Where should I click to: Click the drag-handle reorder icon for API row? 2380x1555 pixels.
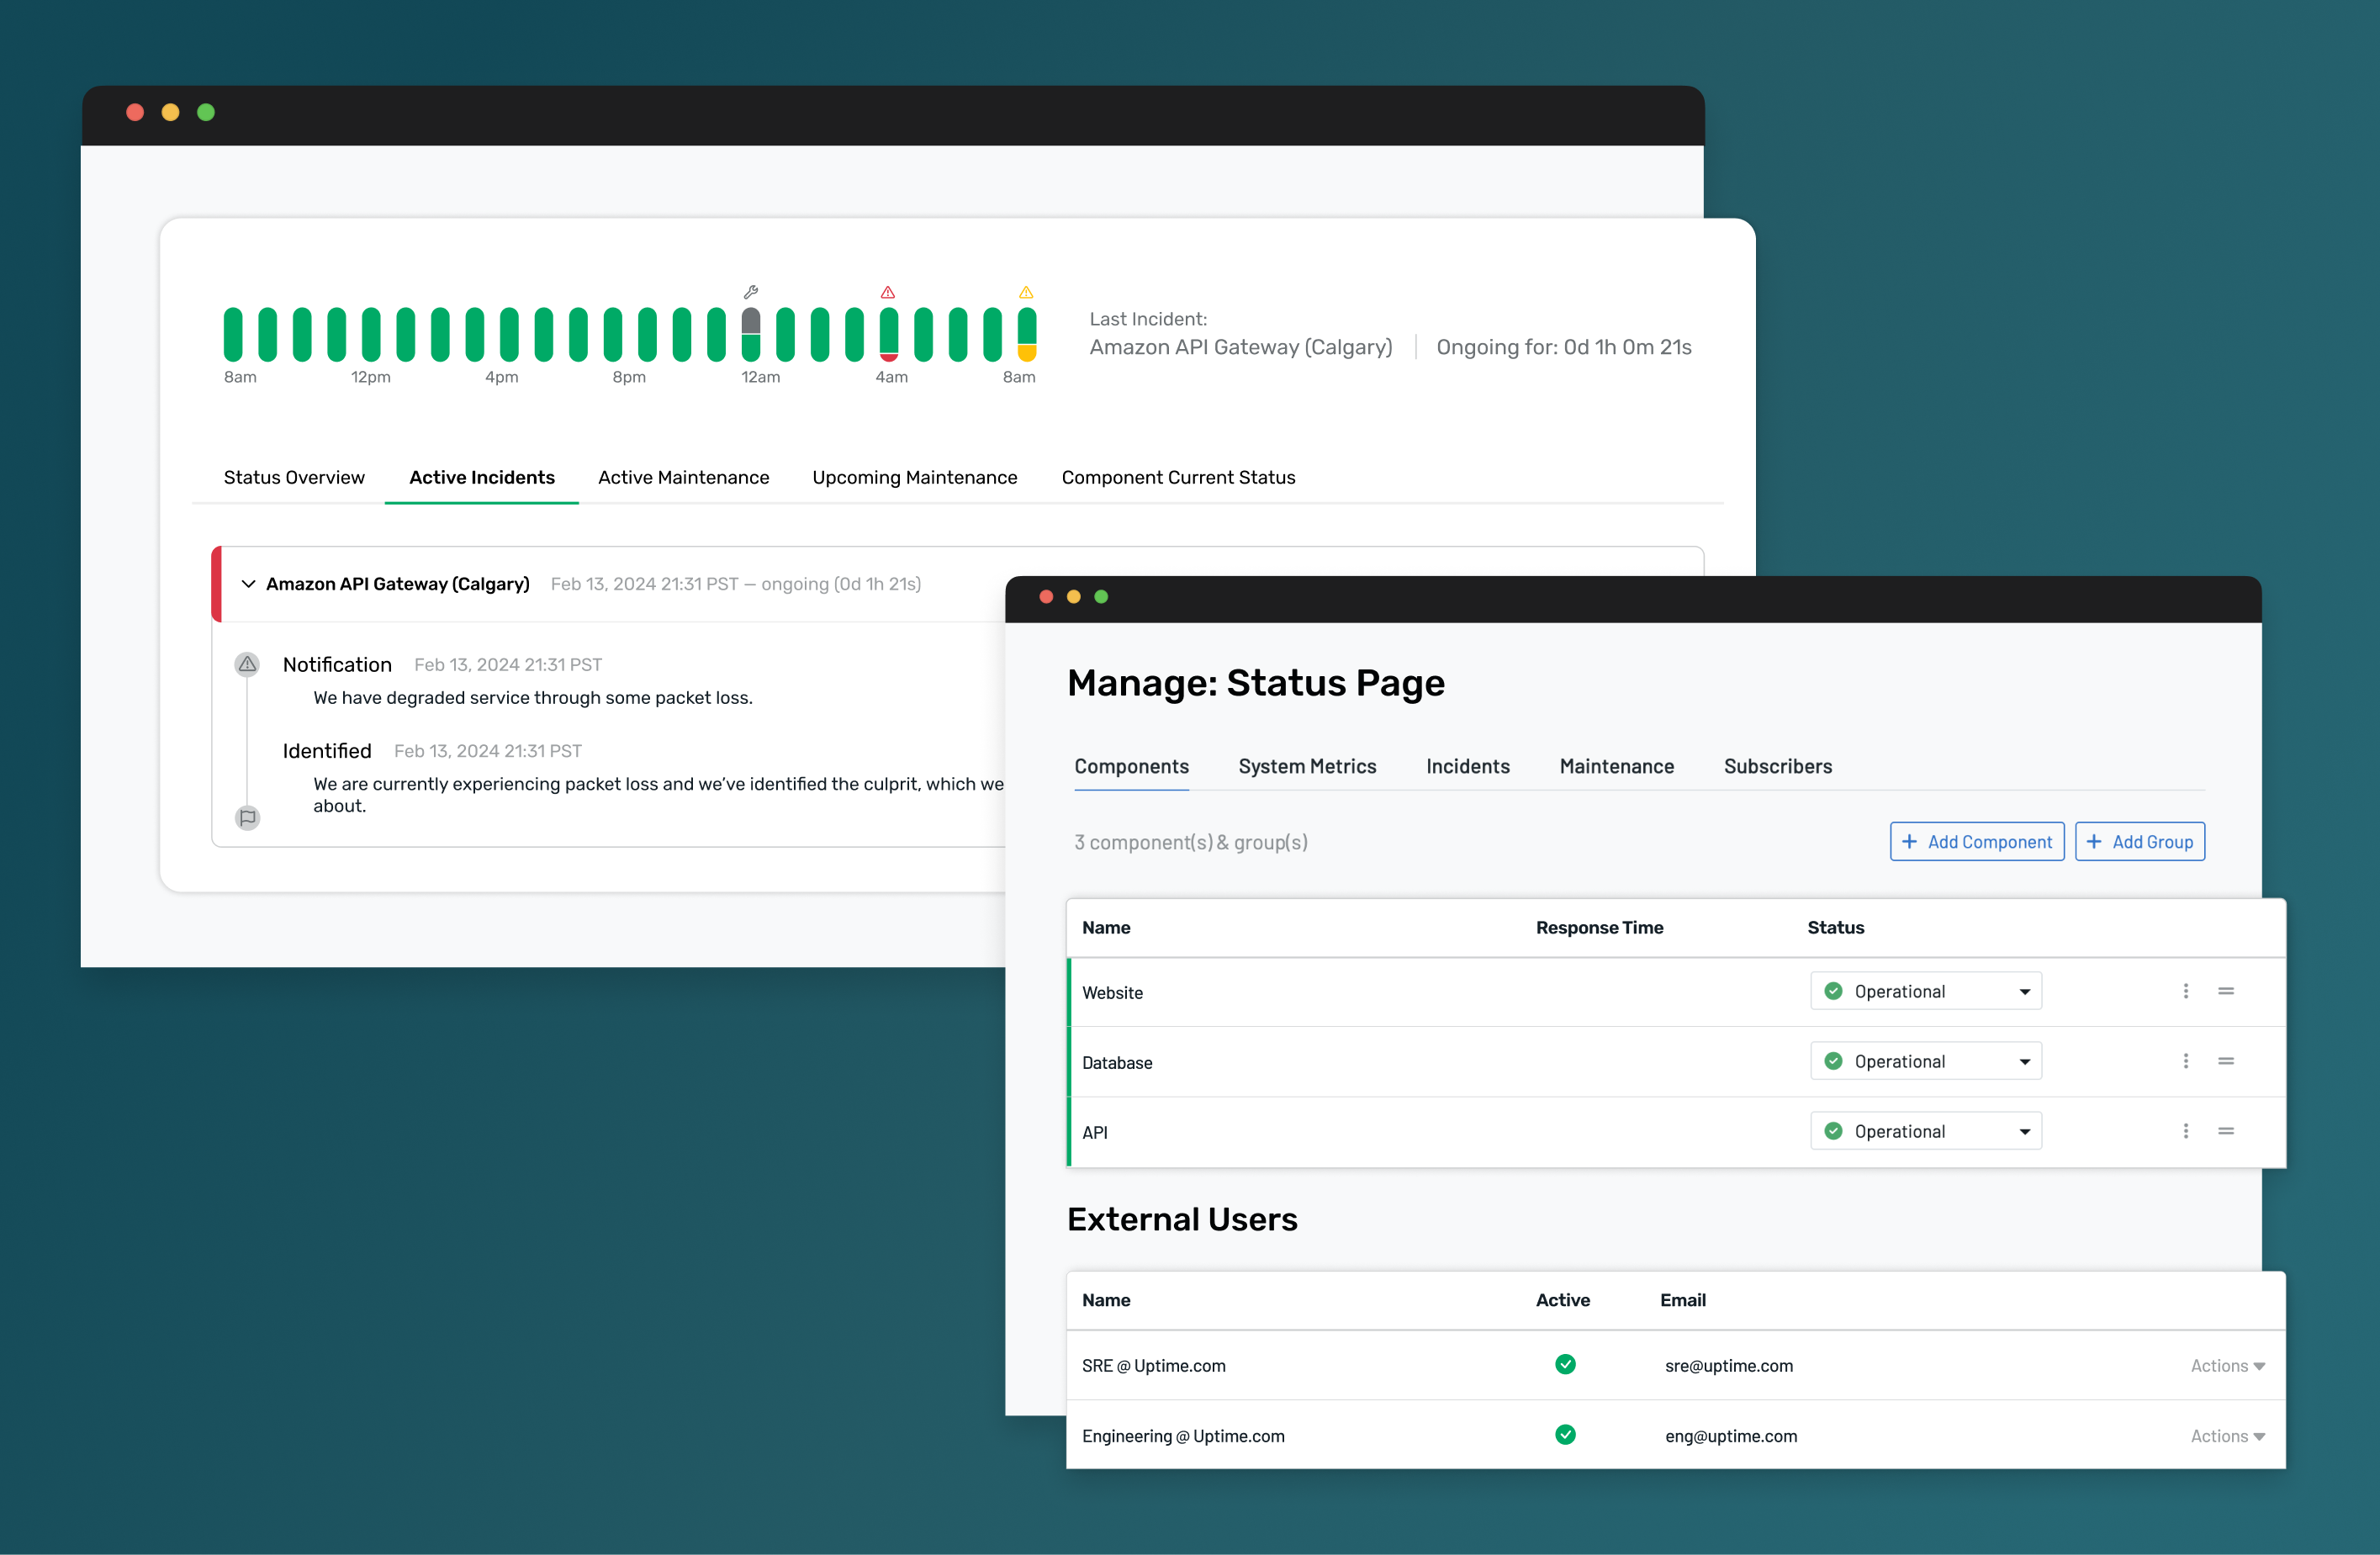click(x=2225, y=1131)
